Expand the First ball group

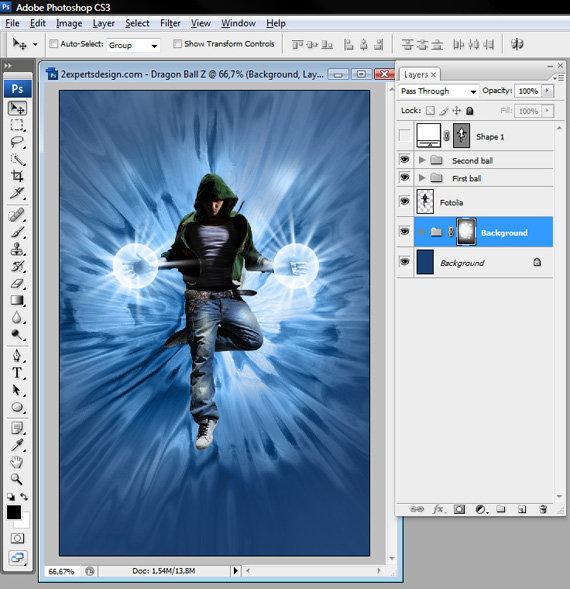pos(422,177)
